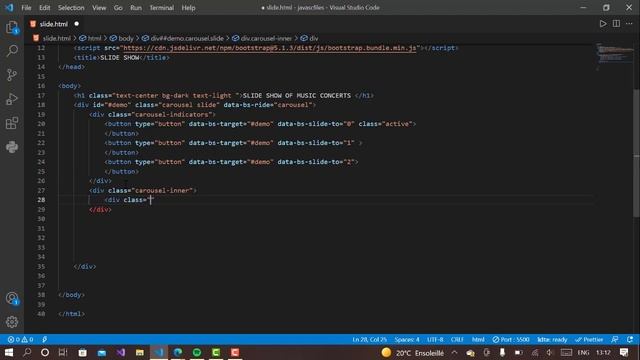Click the VS Code logo in title bar
The width and height of the screenshot is (640, 360).
tap(9, 7)
